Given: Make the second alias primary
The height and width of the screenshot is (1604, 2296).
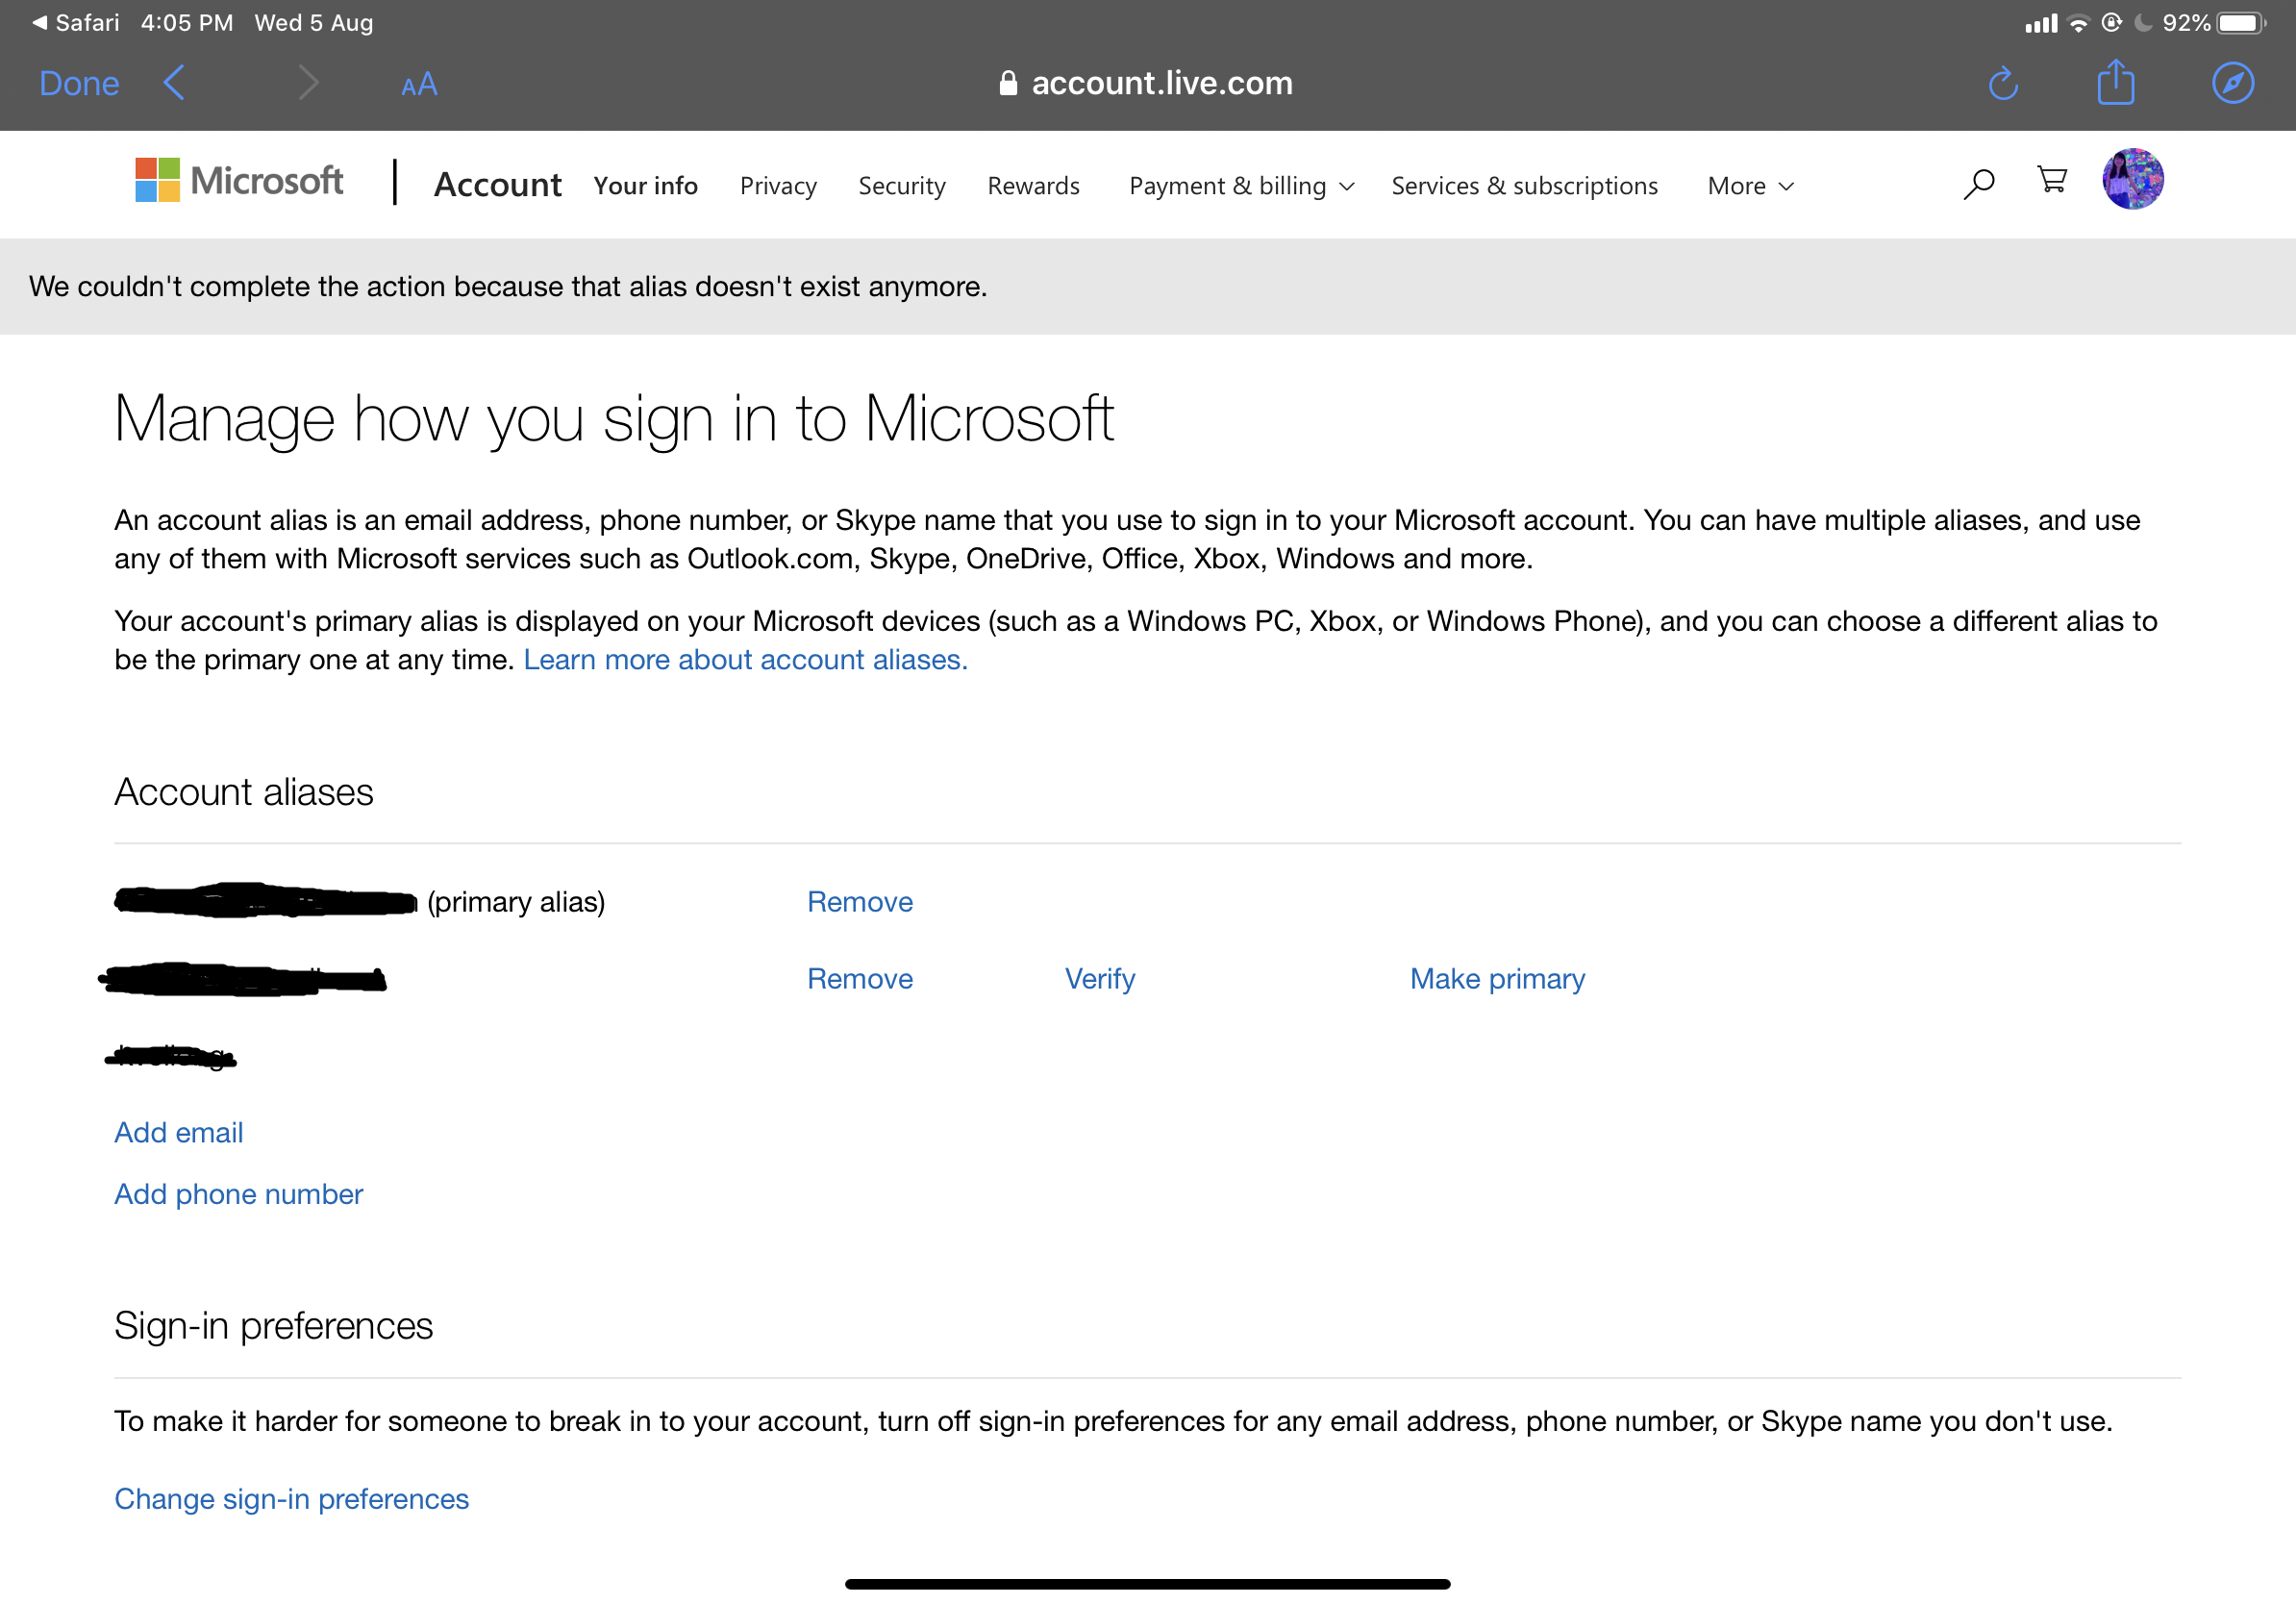Looking at the screenshot, I should coord(1497,979).
